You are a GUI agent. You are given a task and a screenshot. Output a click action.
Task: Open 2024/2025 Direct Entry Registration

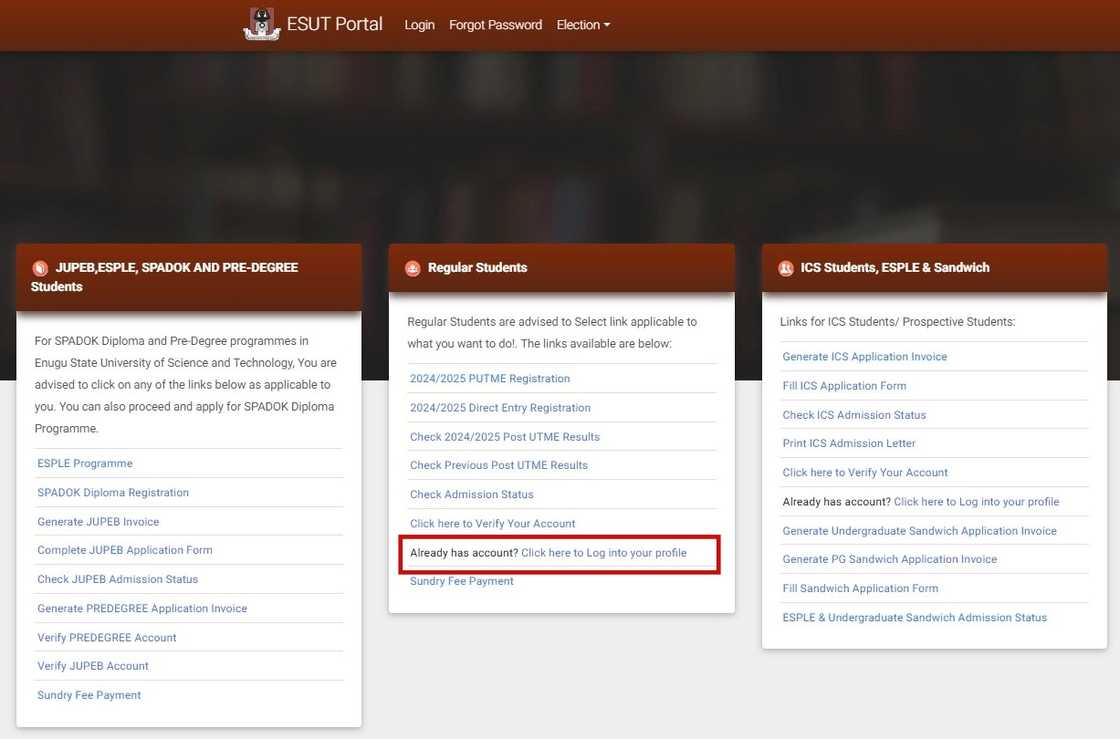coord(500,408)
